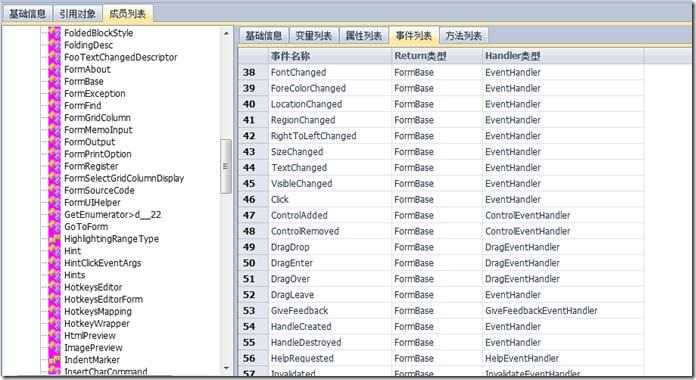Select the ForeColorChanged event cell

pyautogui.click(x=330, y=88)
